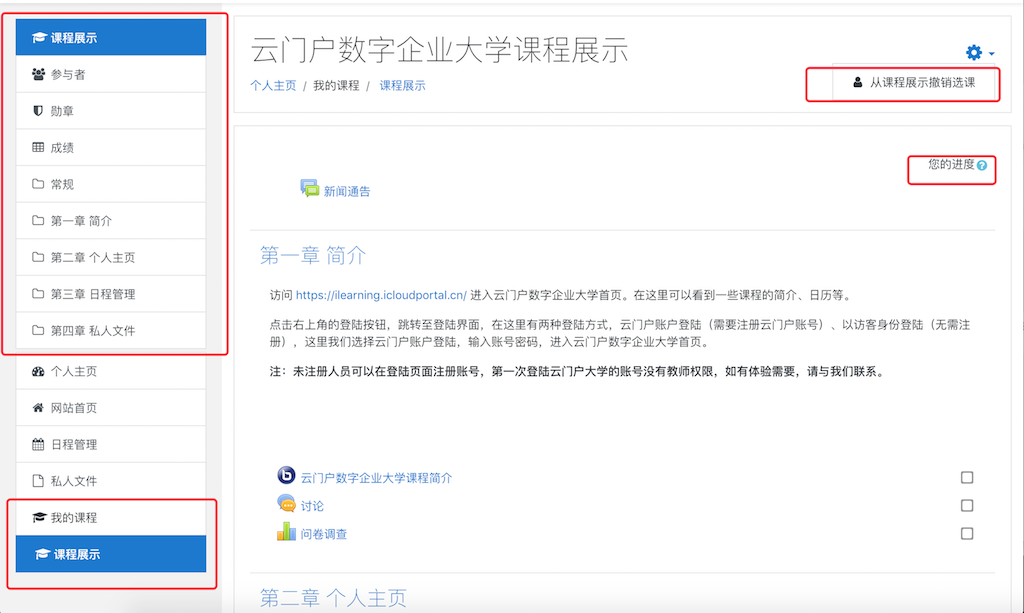Select 常规 in the sidebar
Viewport: 1024px width, 613px height.
click(x=111, y=184)
